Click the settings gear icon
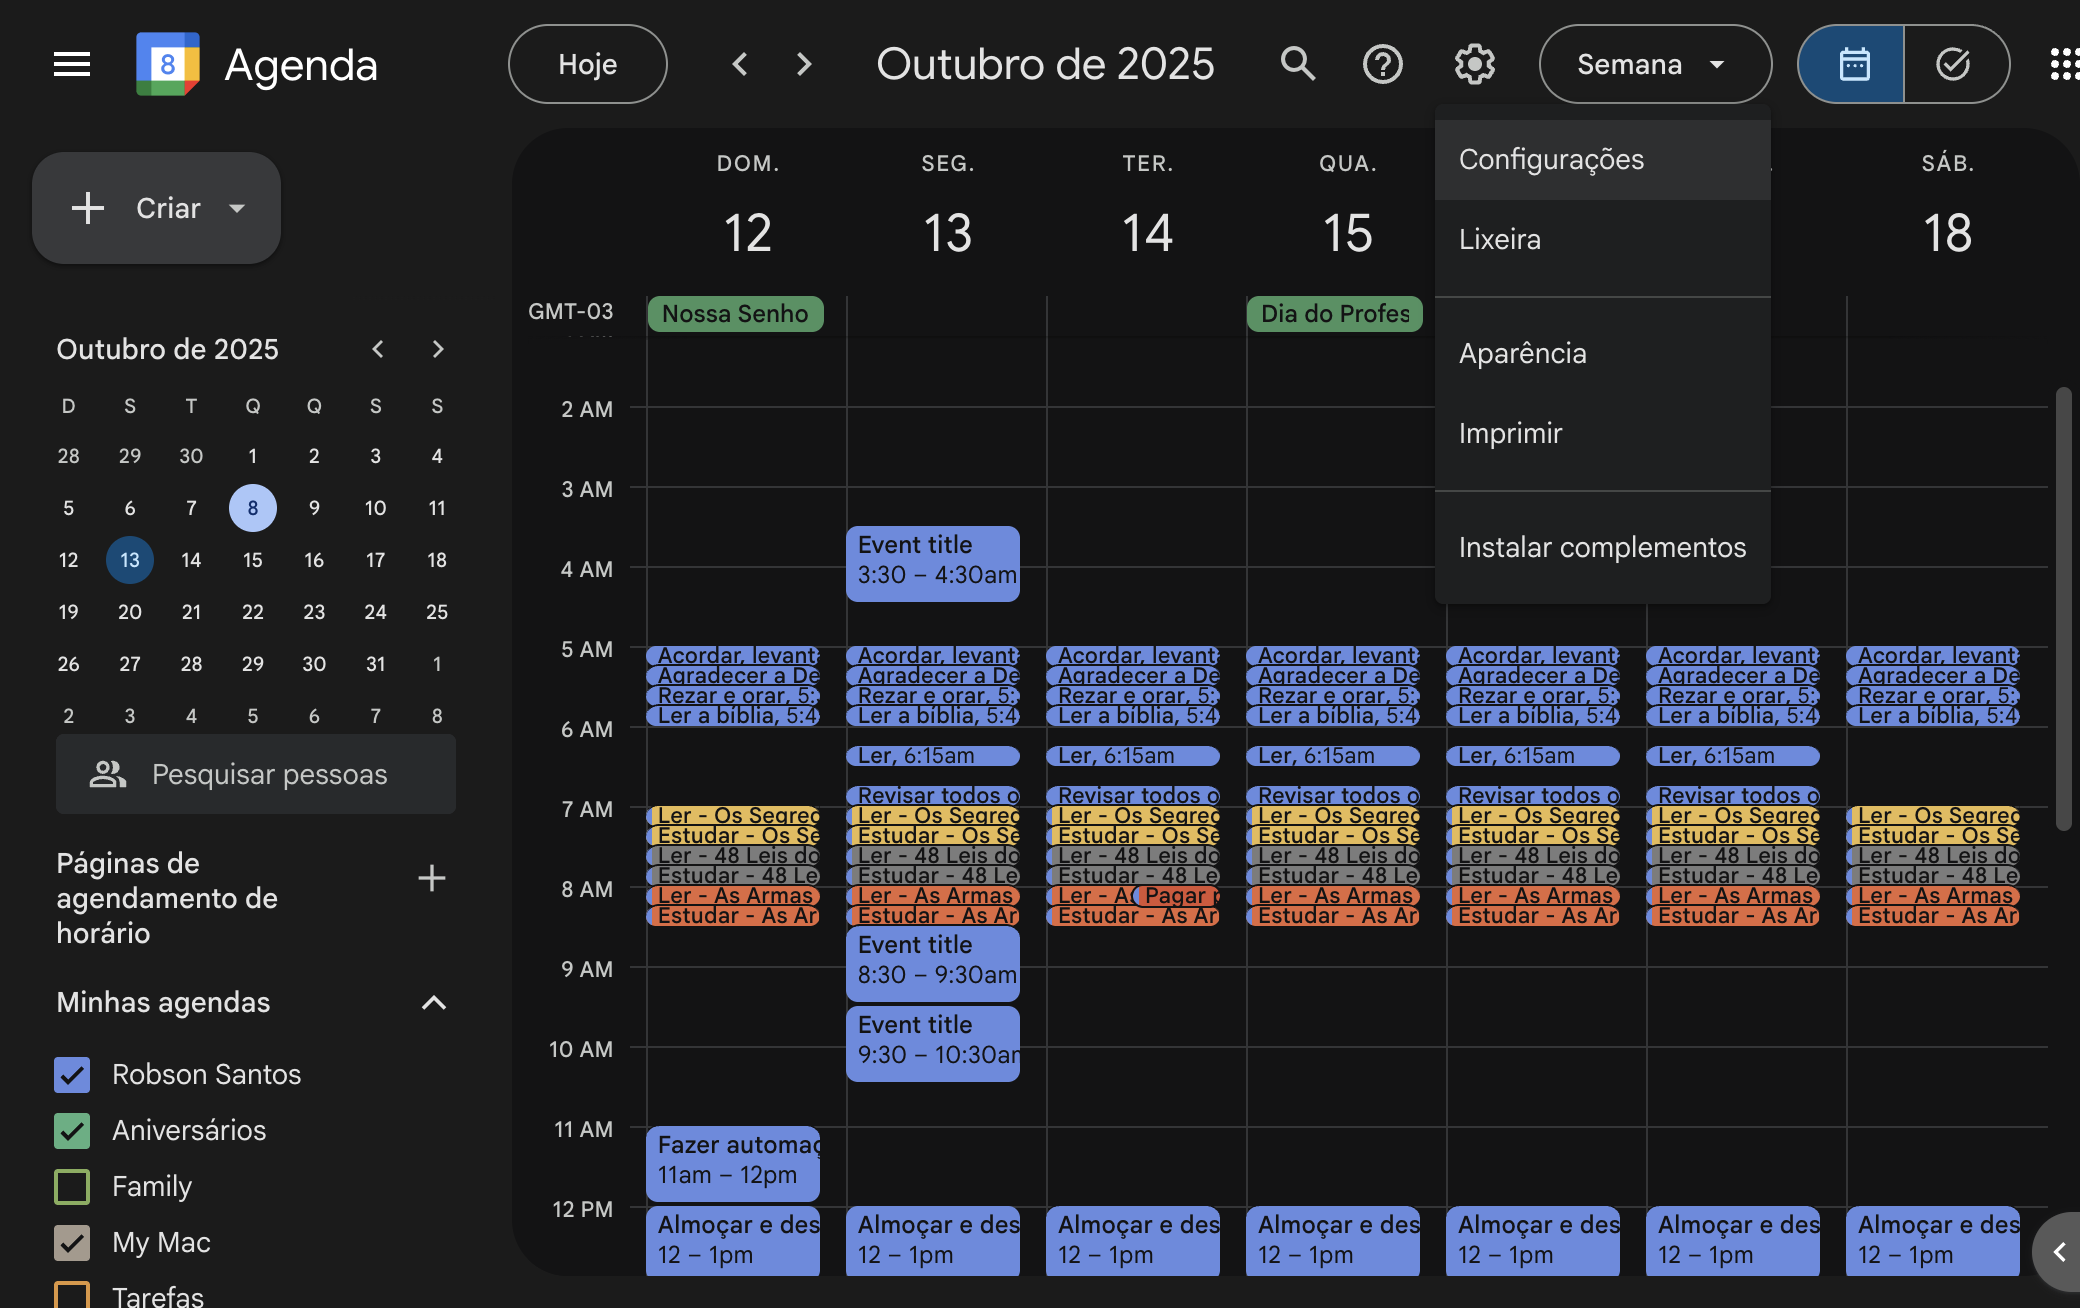2080x1308 pixels. pos(1475,65)
